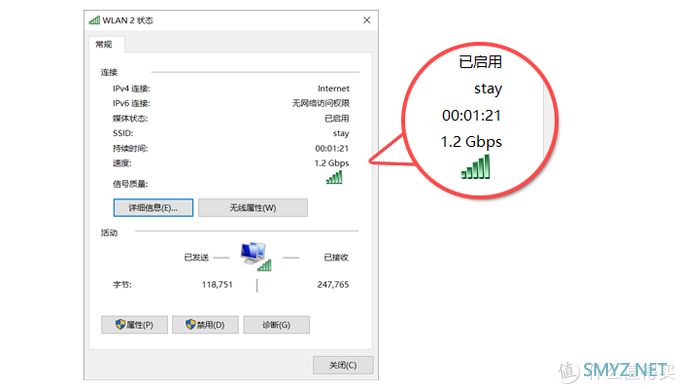Image resolution: width=680 pixels, height=389 pixels.
Task: Click the magnified signal bars in callout
Action: tap(476, 167)
